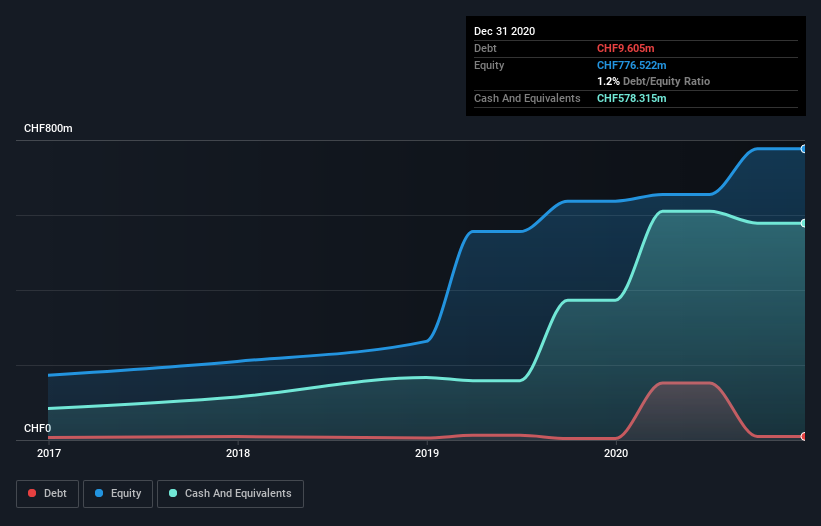Viewport: 821px width, 526px height.
Task: Click the red Debt endpoint marker
Action: point(804,436)
